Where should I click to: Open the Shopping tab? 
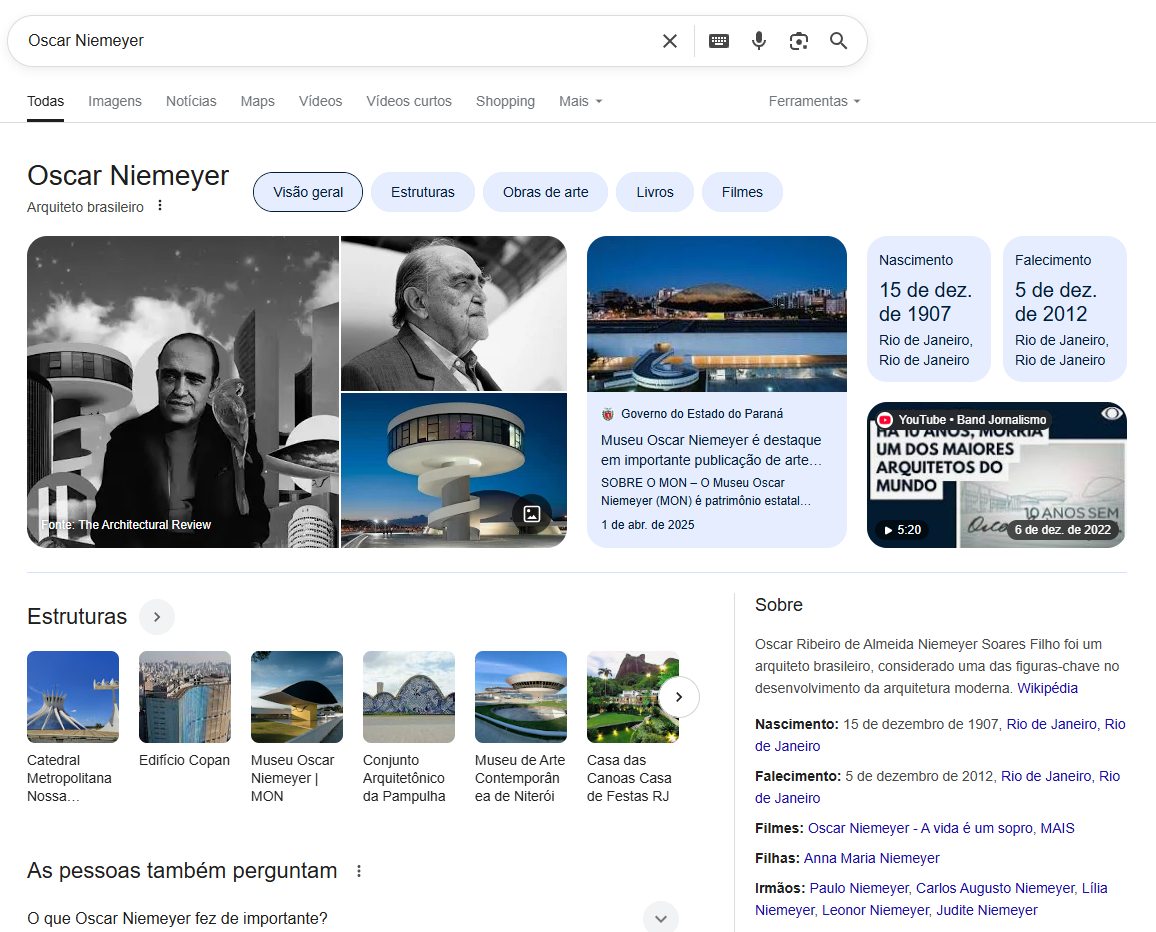click(x=505, y=101)
